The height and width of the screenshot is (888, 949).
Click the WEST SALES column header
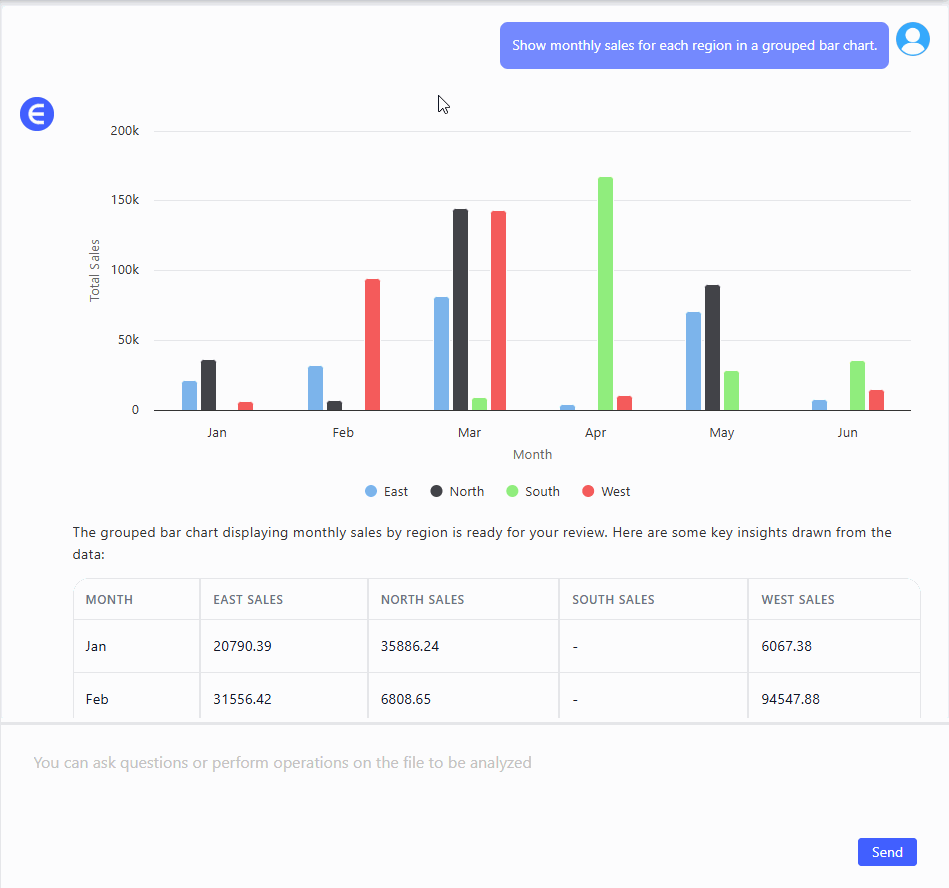797,600
